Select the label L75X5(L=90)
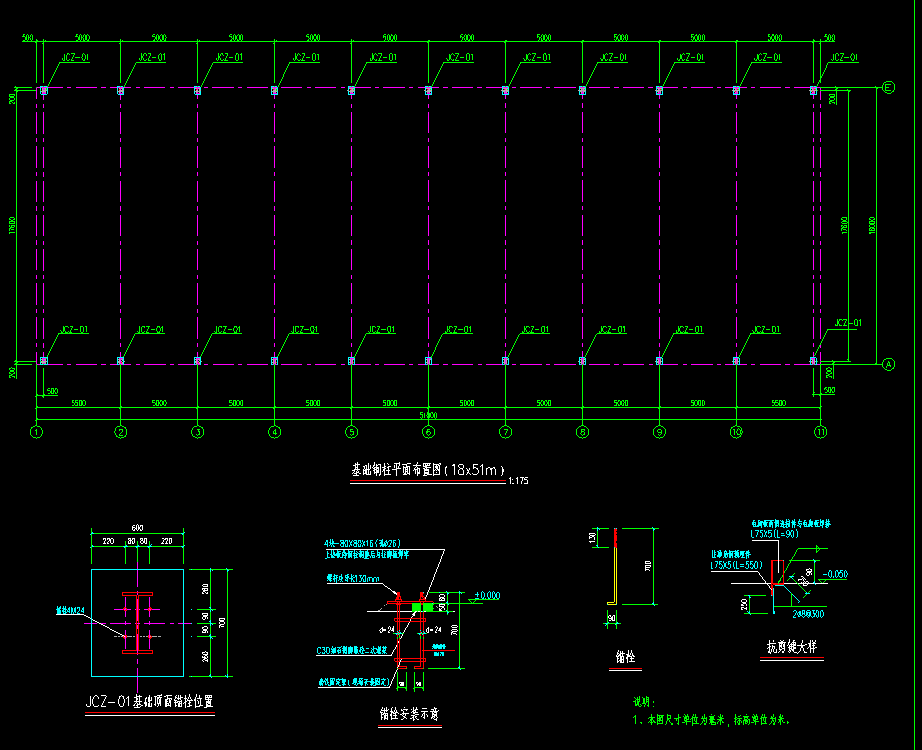 (774, 534)
